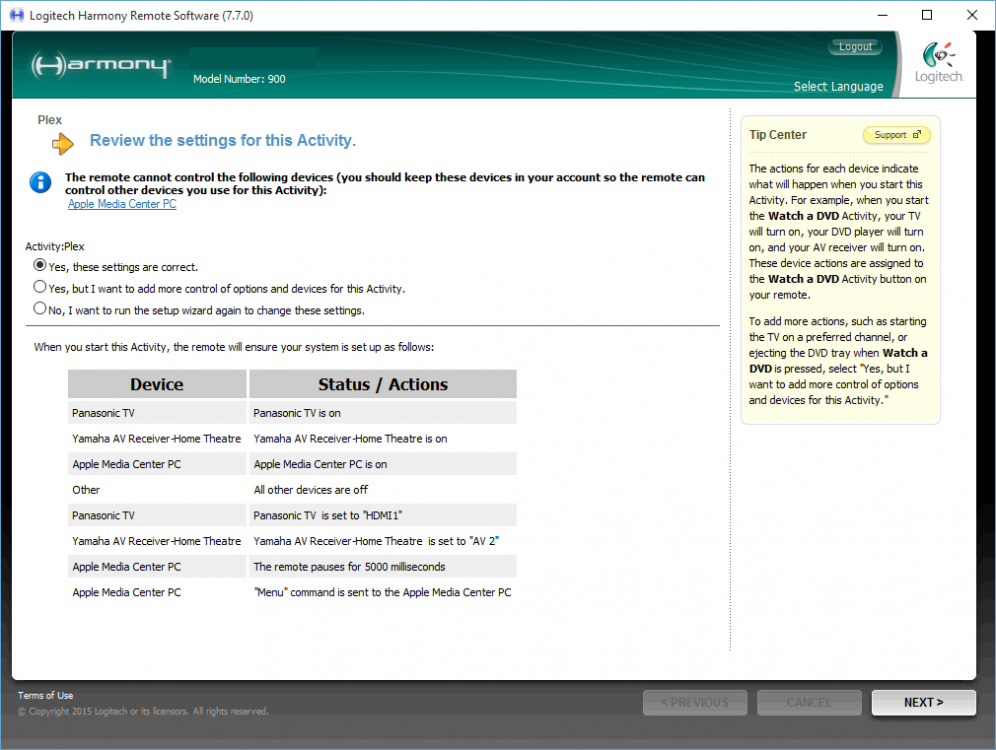Click the 'Menu command is sent' cell

point(383,592)
